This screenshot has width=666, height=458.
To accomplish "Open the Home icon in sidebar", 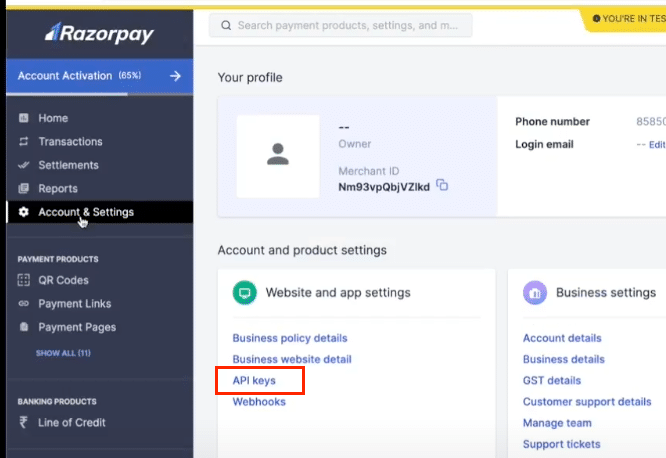I will coord(24,118).
